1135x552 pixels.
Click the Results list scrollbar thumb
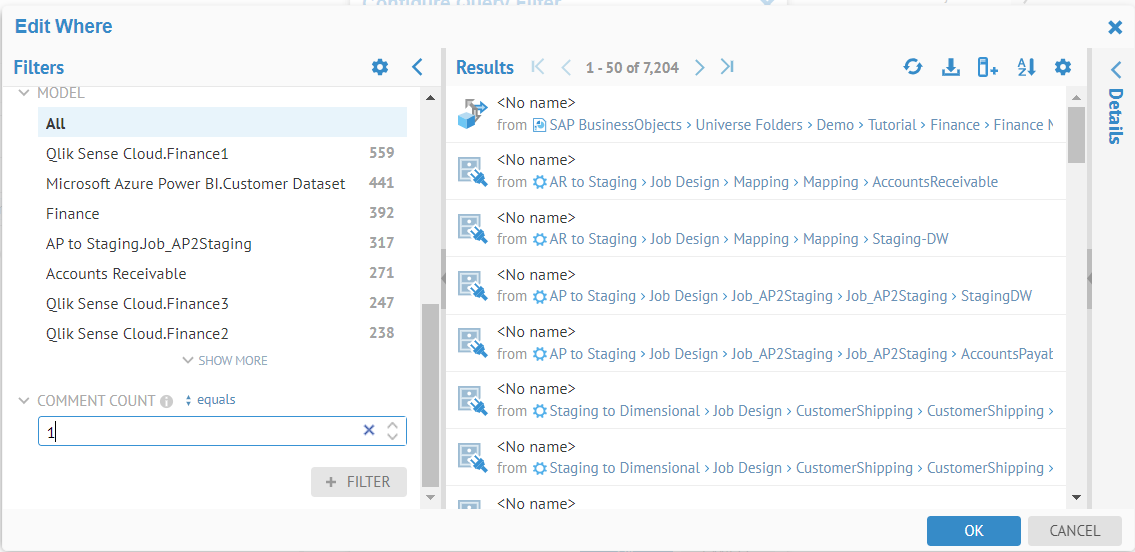tap(1076, 135)
